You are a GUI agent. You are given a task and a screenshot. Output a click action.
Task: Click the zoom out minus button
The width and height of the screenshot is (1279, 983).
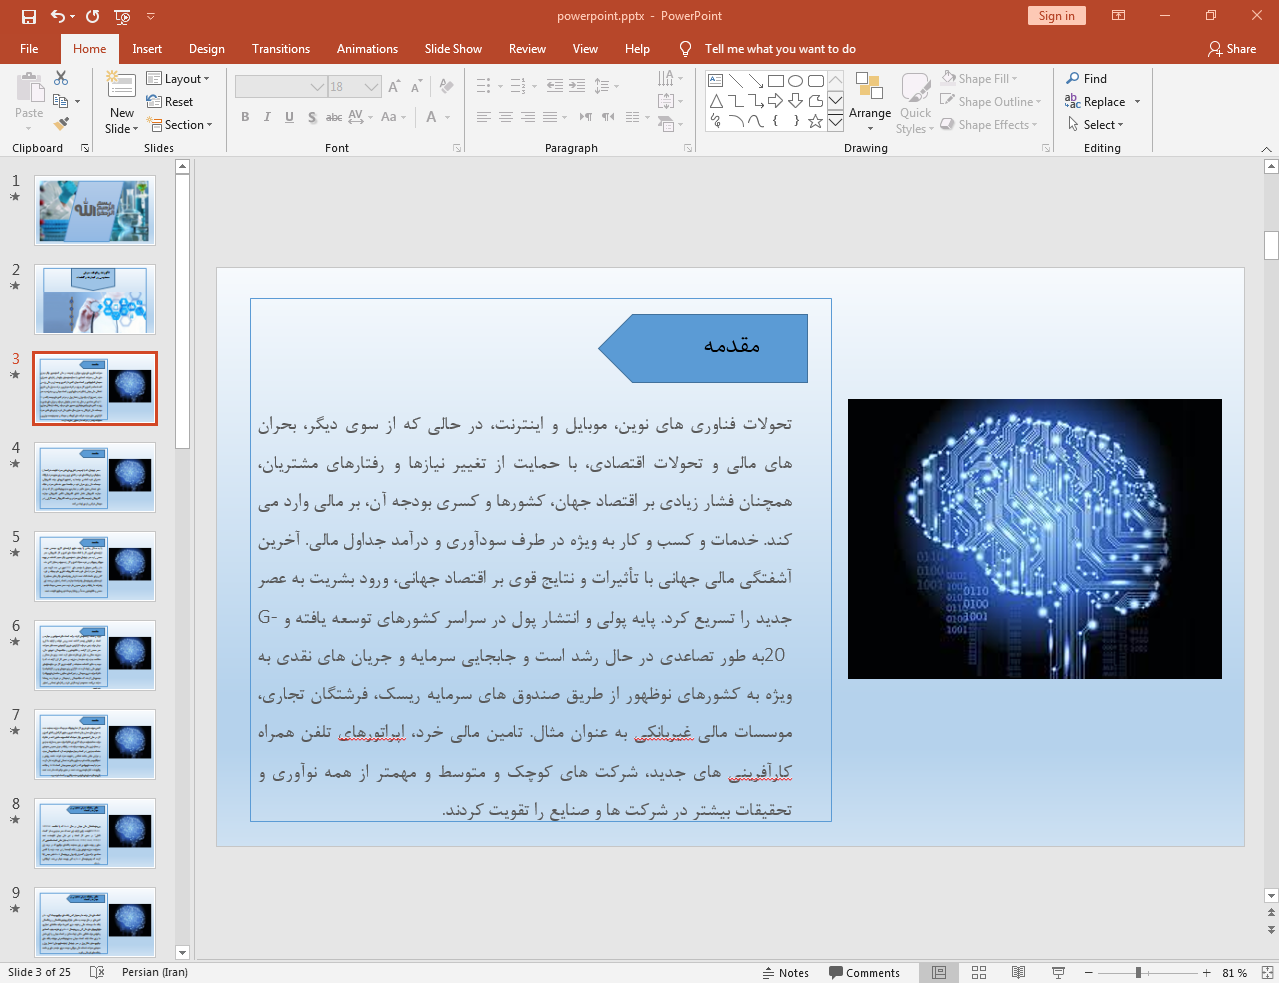pyautogui.click(x=1087, y=972)
